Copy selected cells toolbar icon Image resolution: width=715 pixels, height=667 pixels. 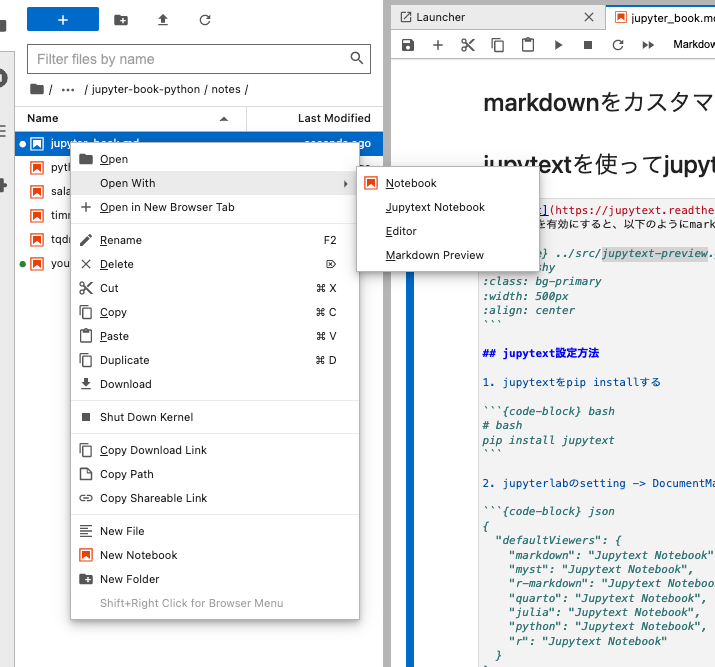497,45
